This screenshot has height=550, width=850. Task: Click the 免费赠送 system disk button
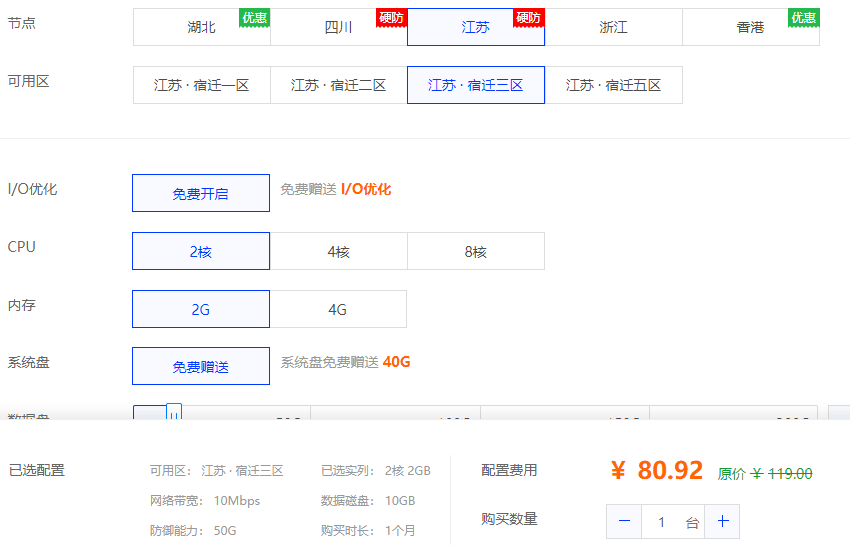point(201,366)
